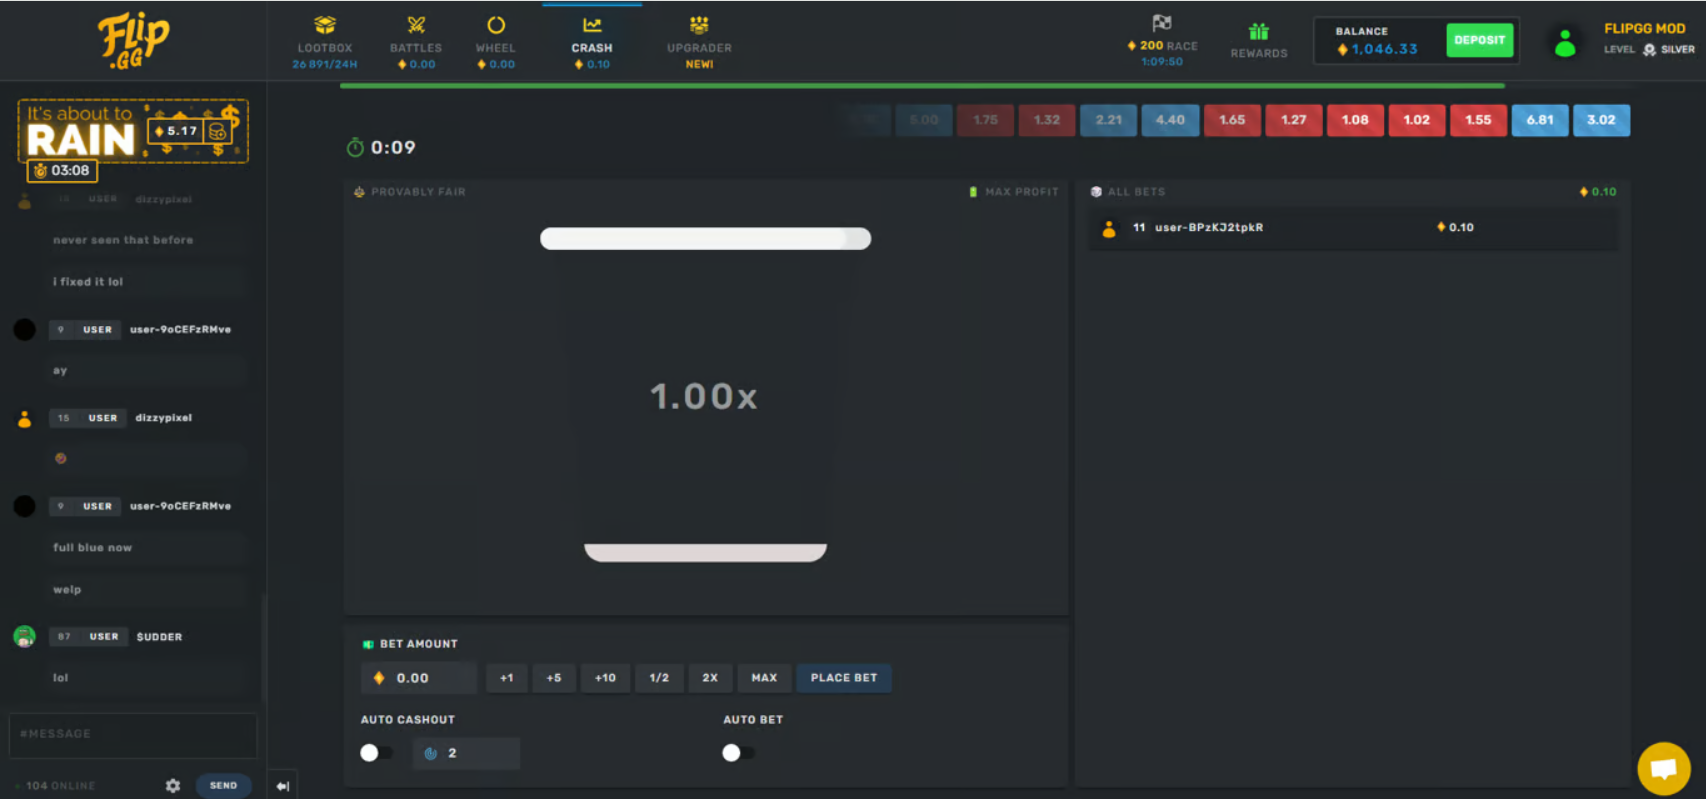The height and width of the screenshot is (799, 1706).
Task: Collapse the chat sidebar panel
Action: pyautogui.click(x=283, y=786)
